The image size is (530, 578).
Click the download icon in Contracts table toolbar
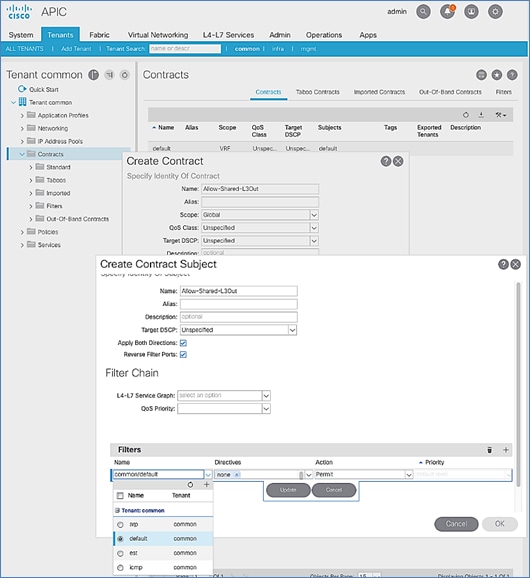point(481,115)
